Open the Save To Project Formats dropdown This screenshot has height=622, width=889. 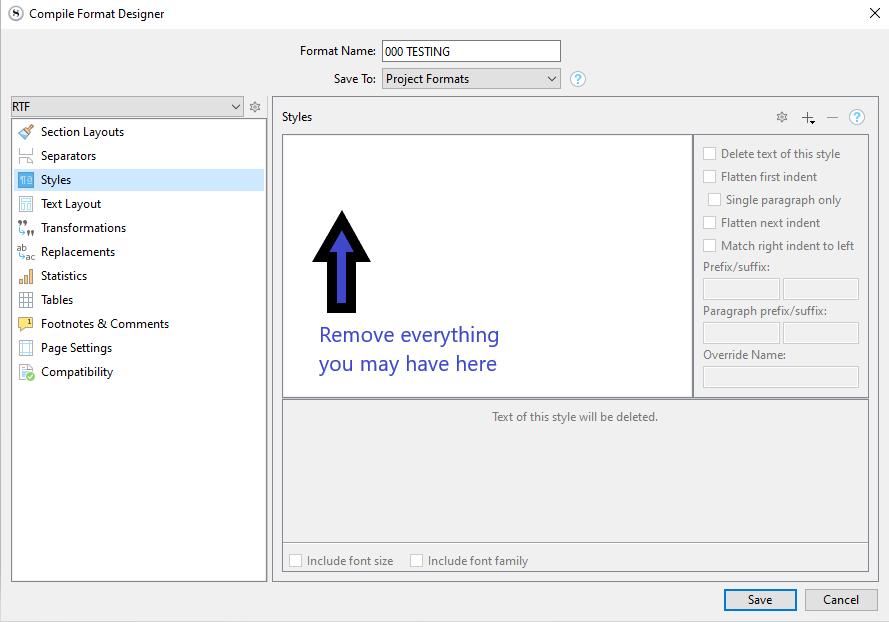tap(471, 79)
